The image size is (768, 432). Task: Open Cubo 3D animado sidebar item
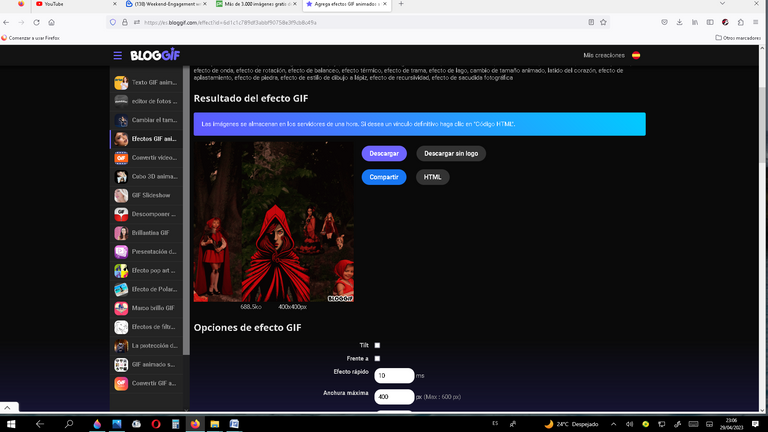(146, 176)
